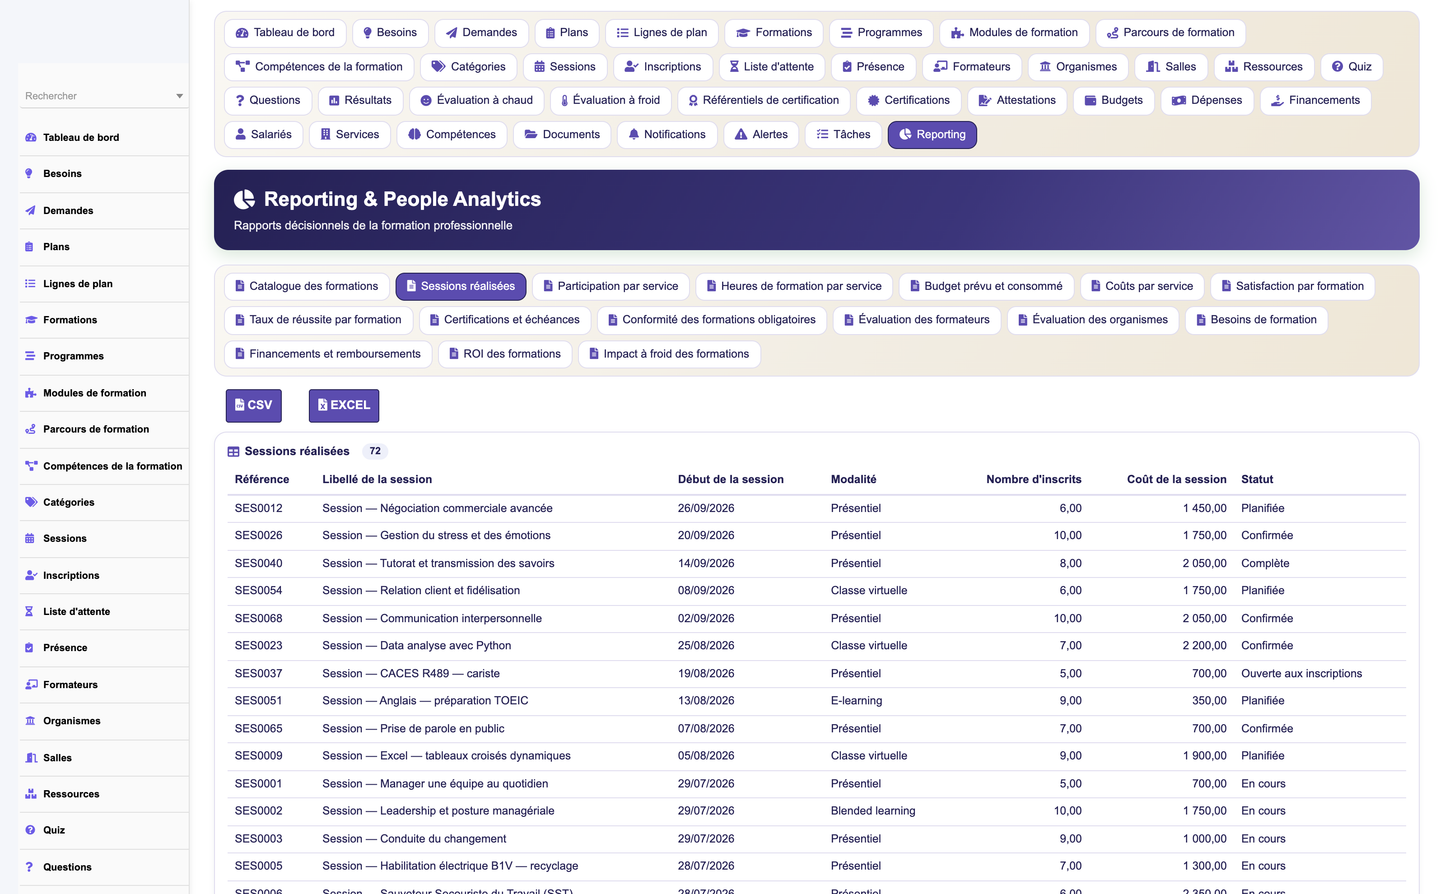Click the Quiz question-circle icon in sidebar
1445x894 pixels.
click(x=30, y=830)
